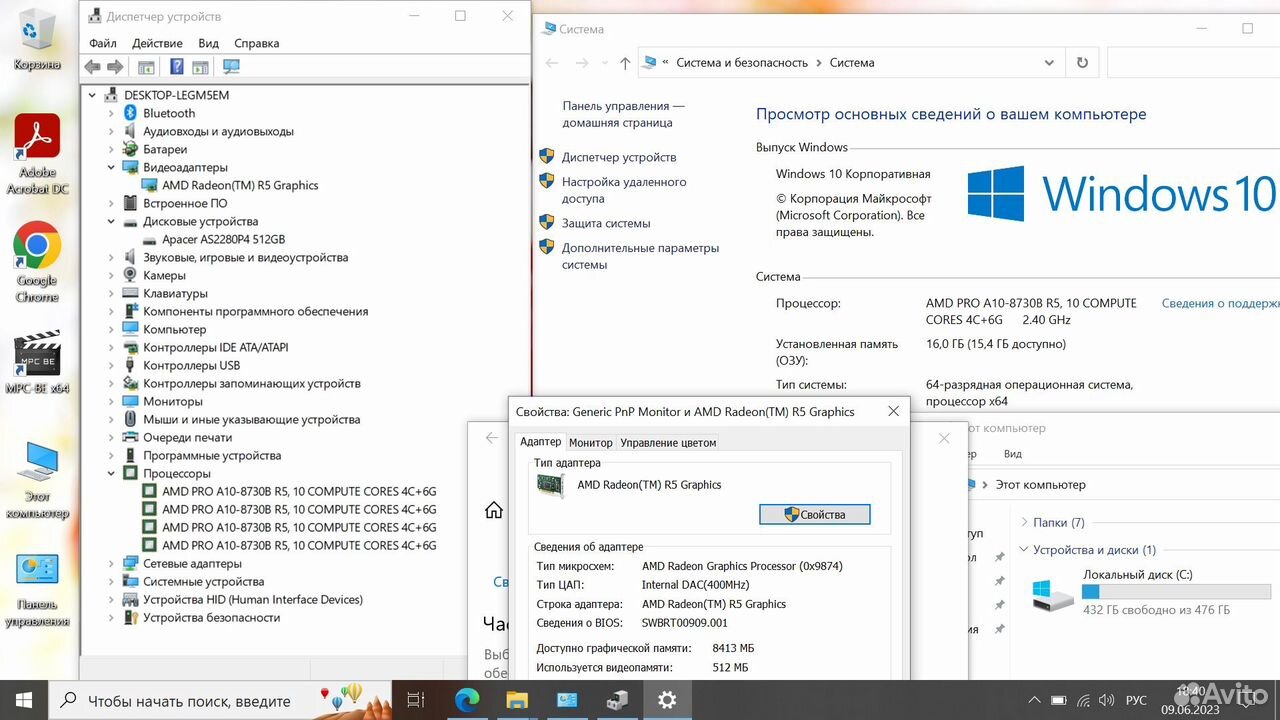This screenshot has height=720, width=1280.
Task: Select the Этот компьютер desktop icon
Action: pyautogui.click(x=37, y=480)
